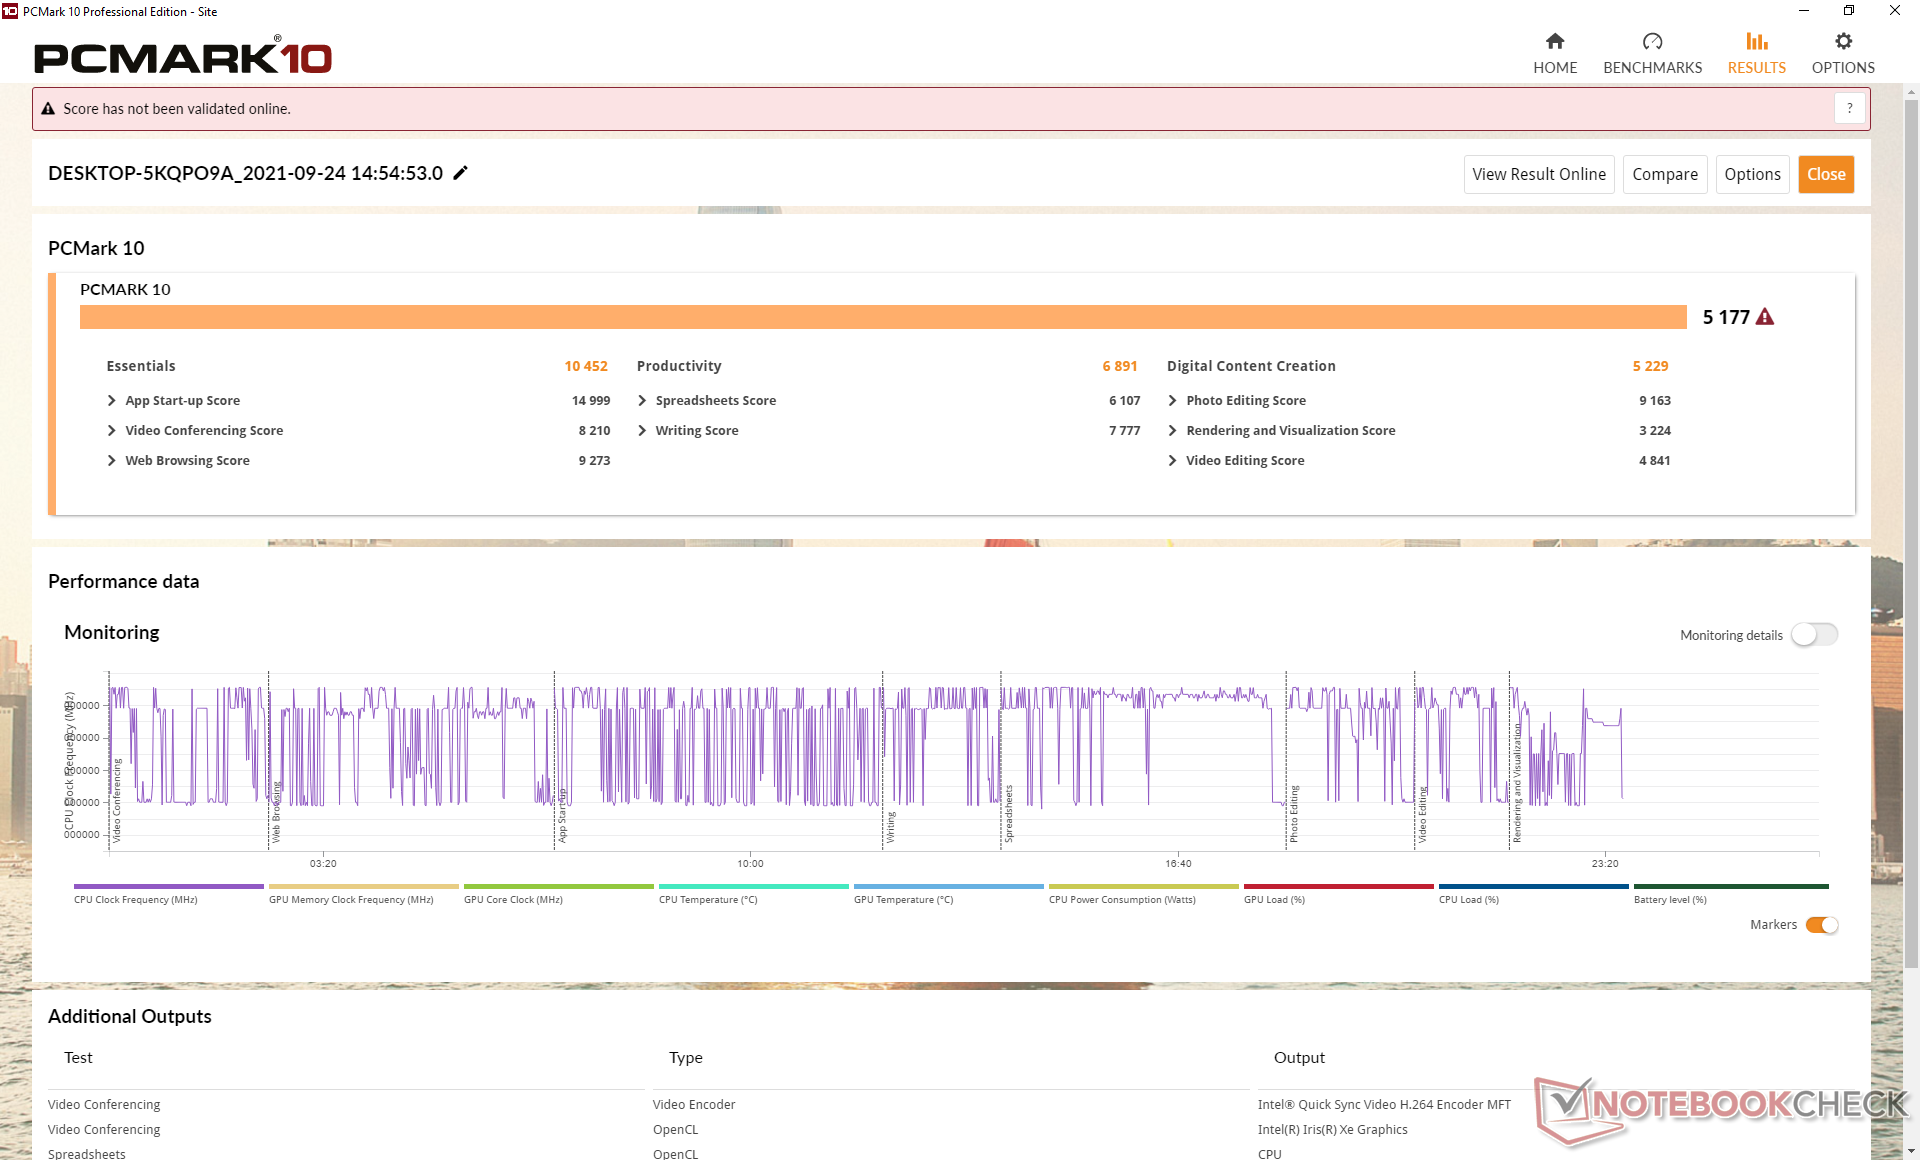This screenshot has height=1160, width=1920.
Task: Click the orange Close result button
Action: 1825,174
